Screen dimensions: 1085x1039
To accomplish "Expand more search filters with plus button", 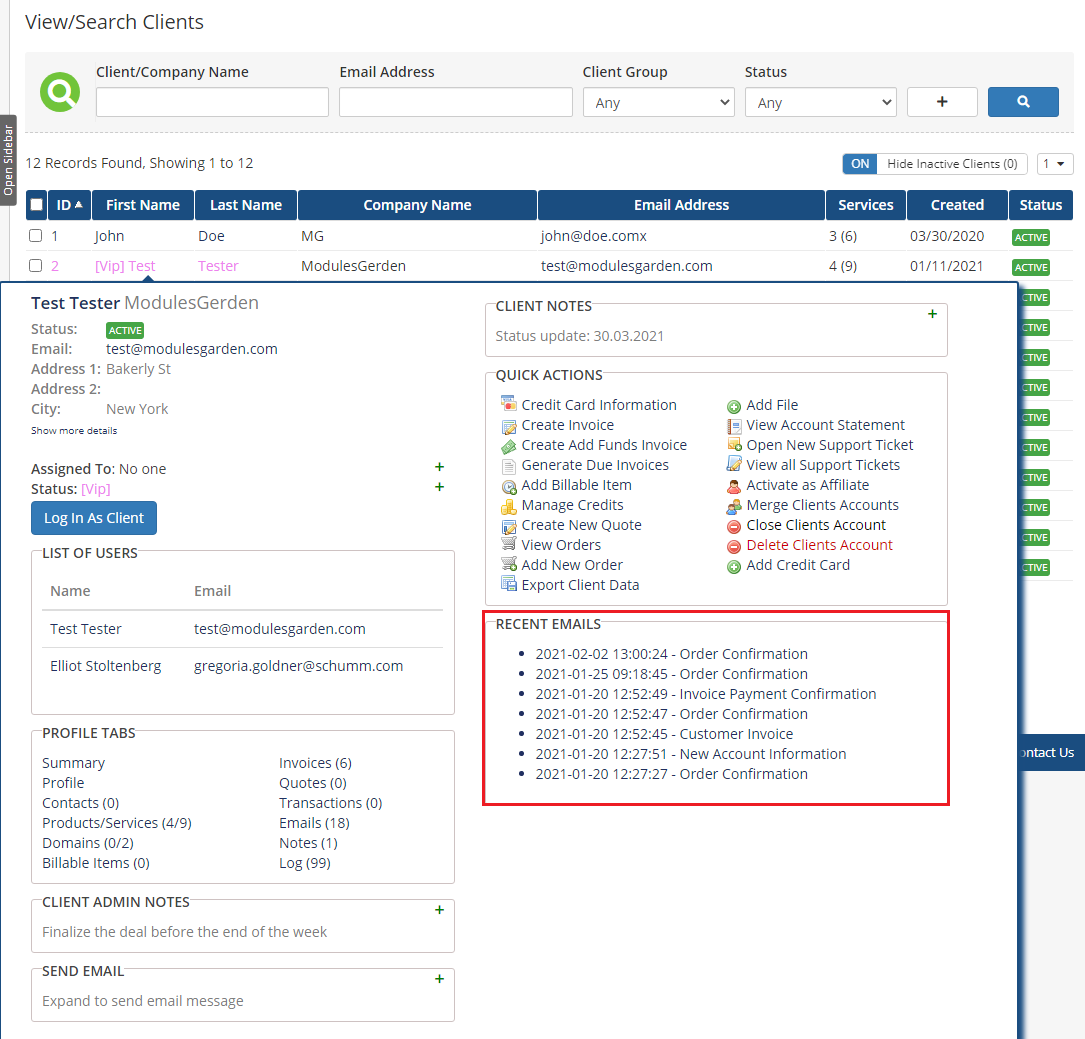I will (x=942, y=102).
